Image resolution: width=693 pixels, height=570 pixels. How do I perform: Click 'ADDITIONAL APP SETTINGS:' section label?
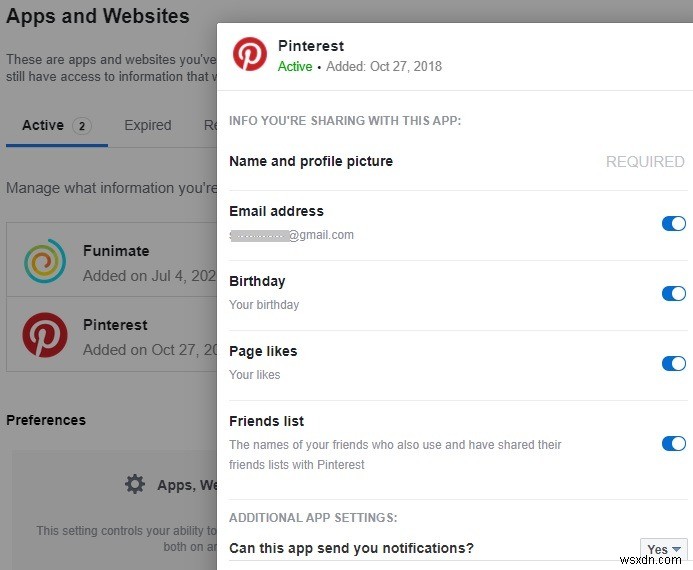click(x=313, y=517)
